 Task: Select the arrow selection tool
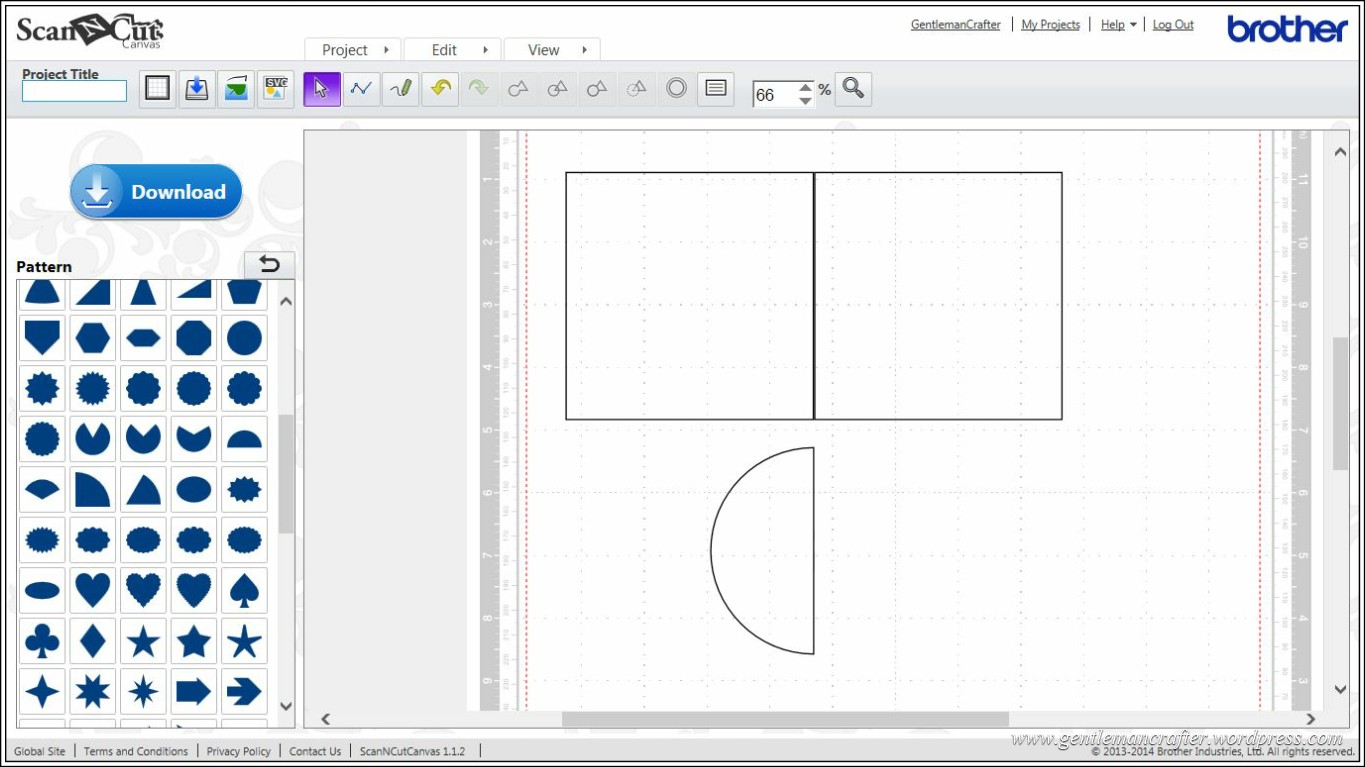(x=322, y=89)
